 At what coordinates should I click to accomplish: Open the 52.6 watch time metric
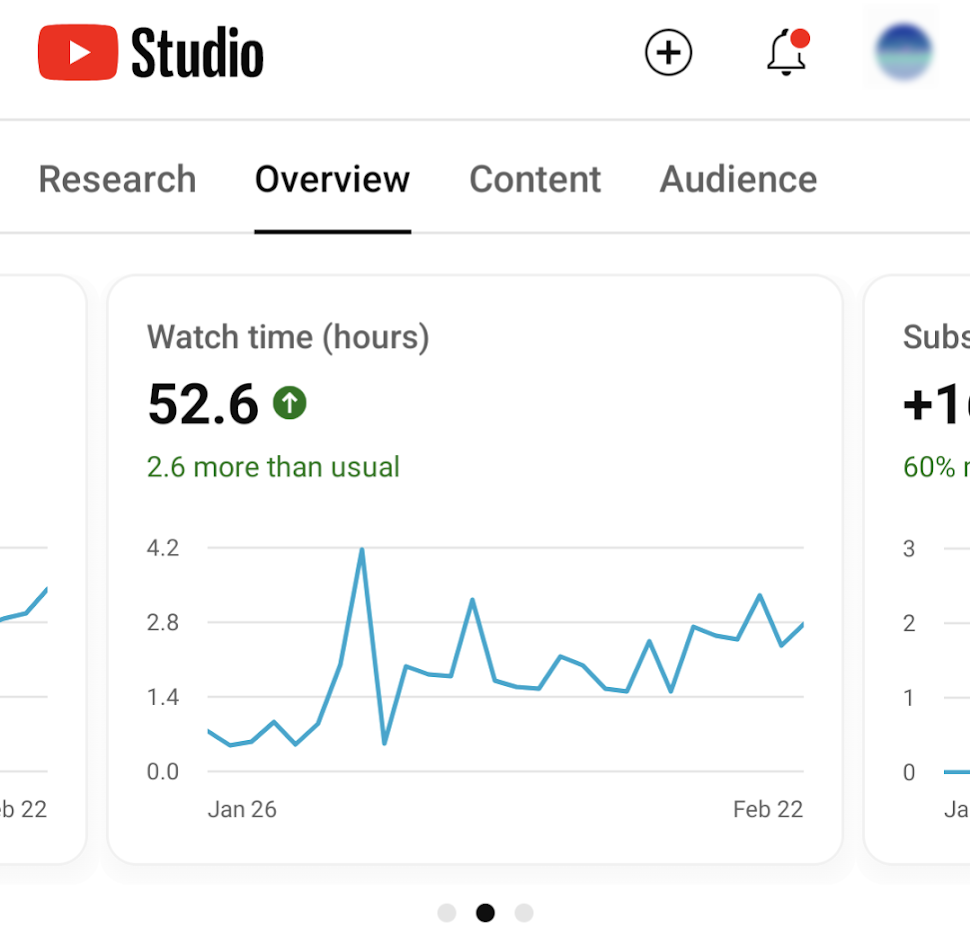point(203,404)
